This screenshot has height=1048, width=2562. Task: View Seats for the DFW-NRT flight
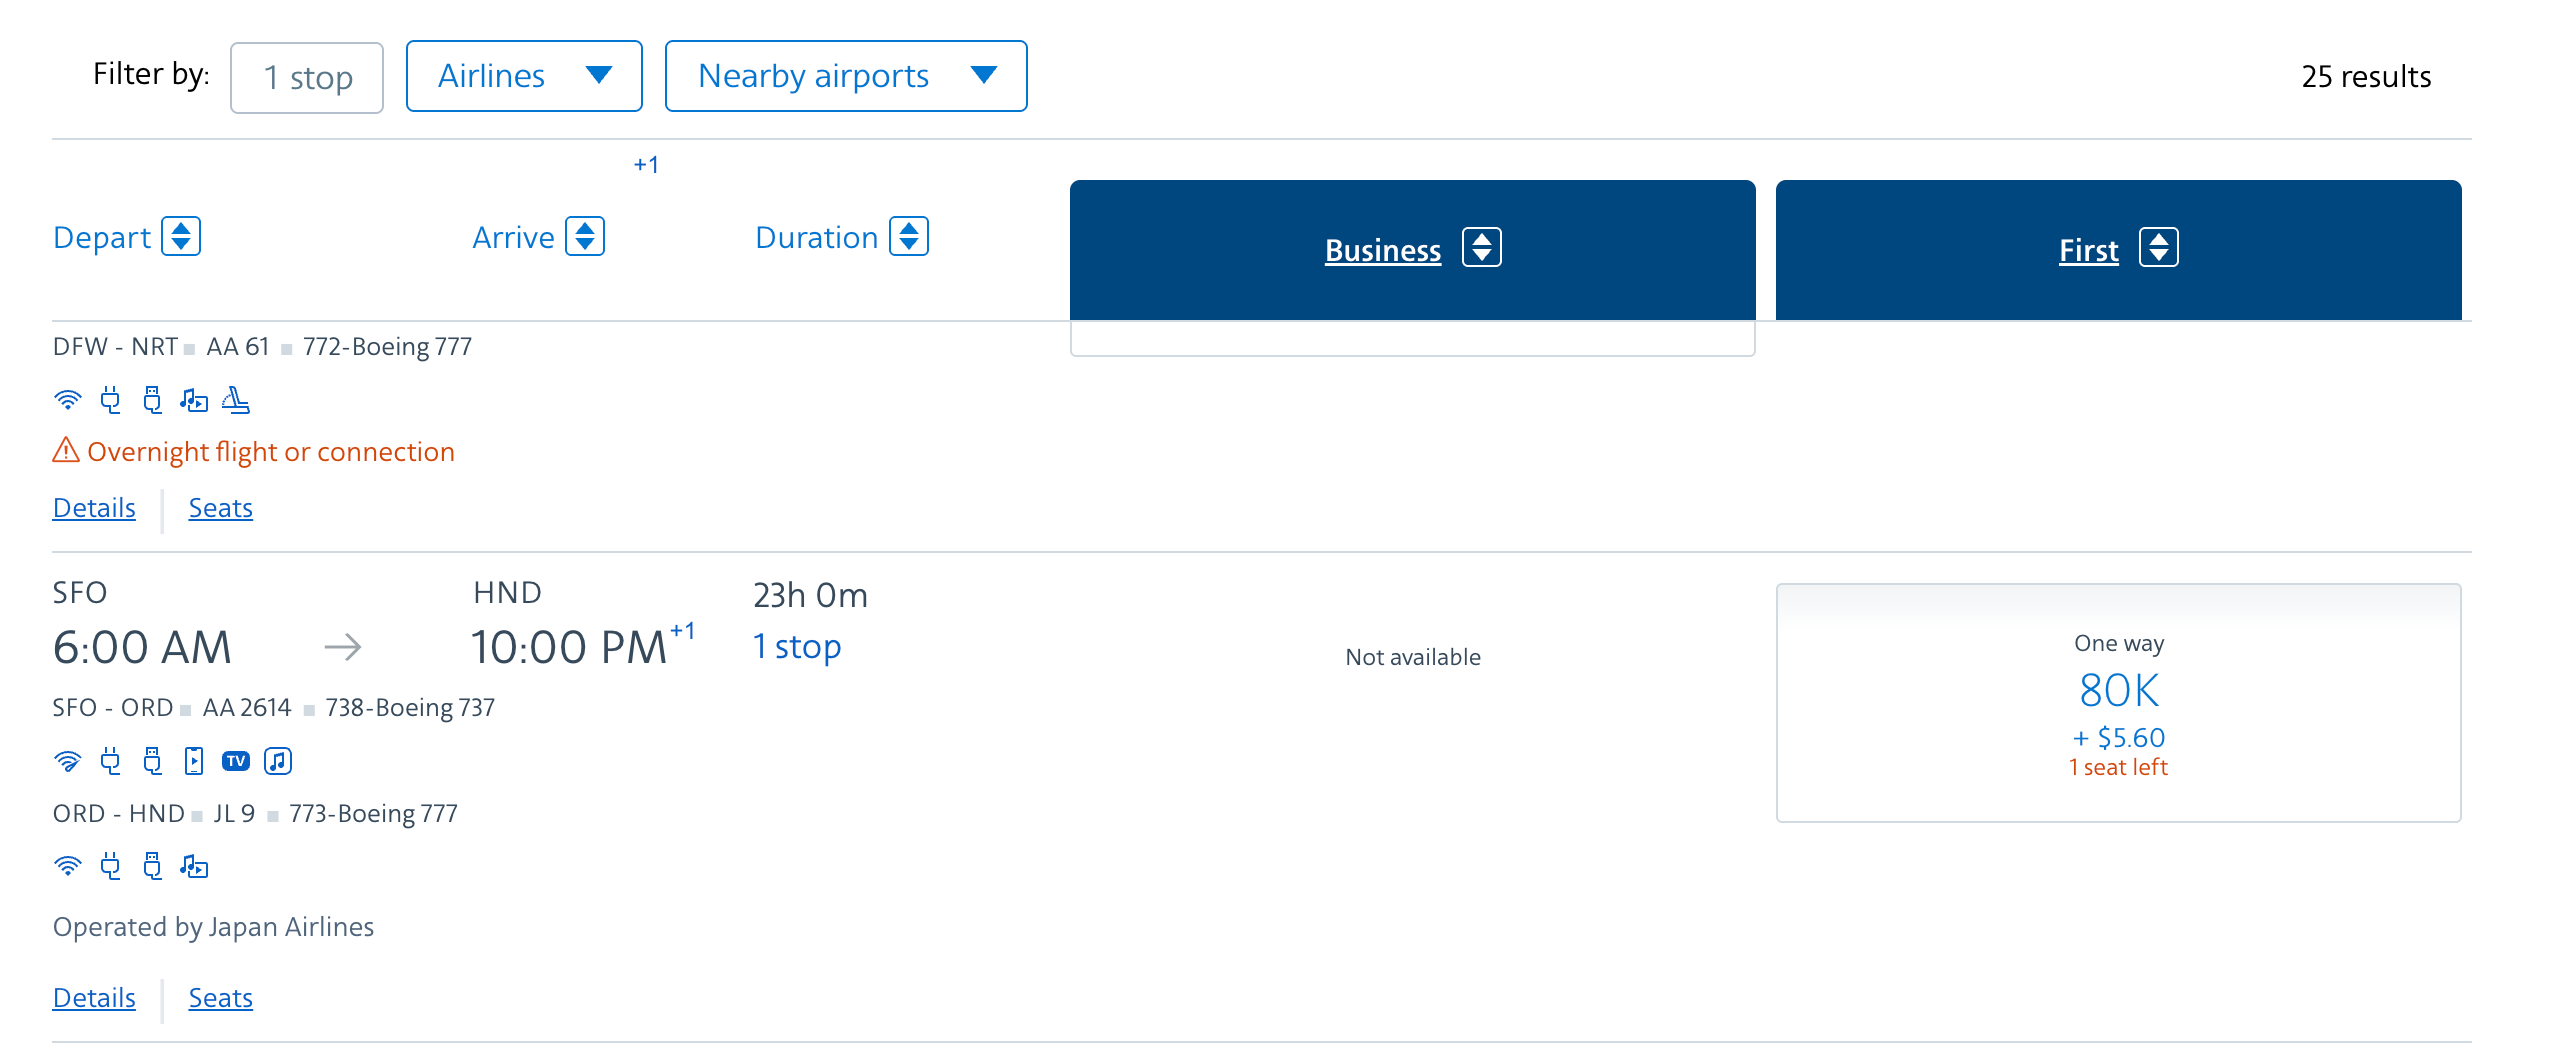220,507
